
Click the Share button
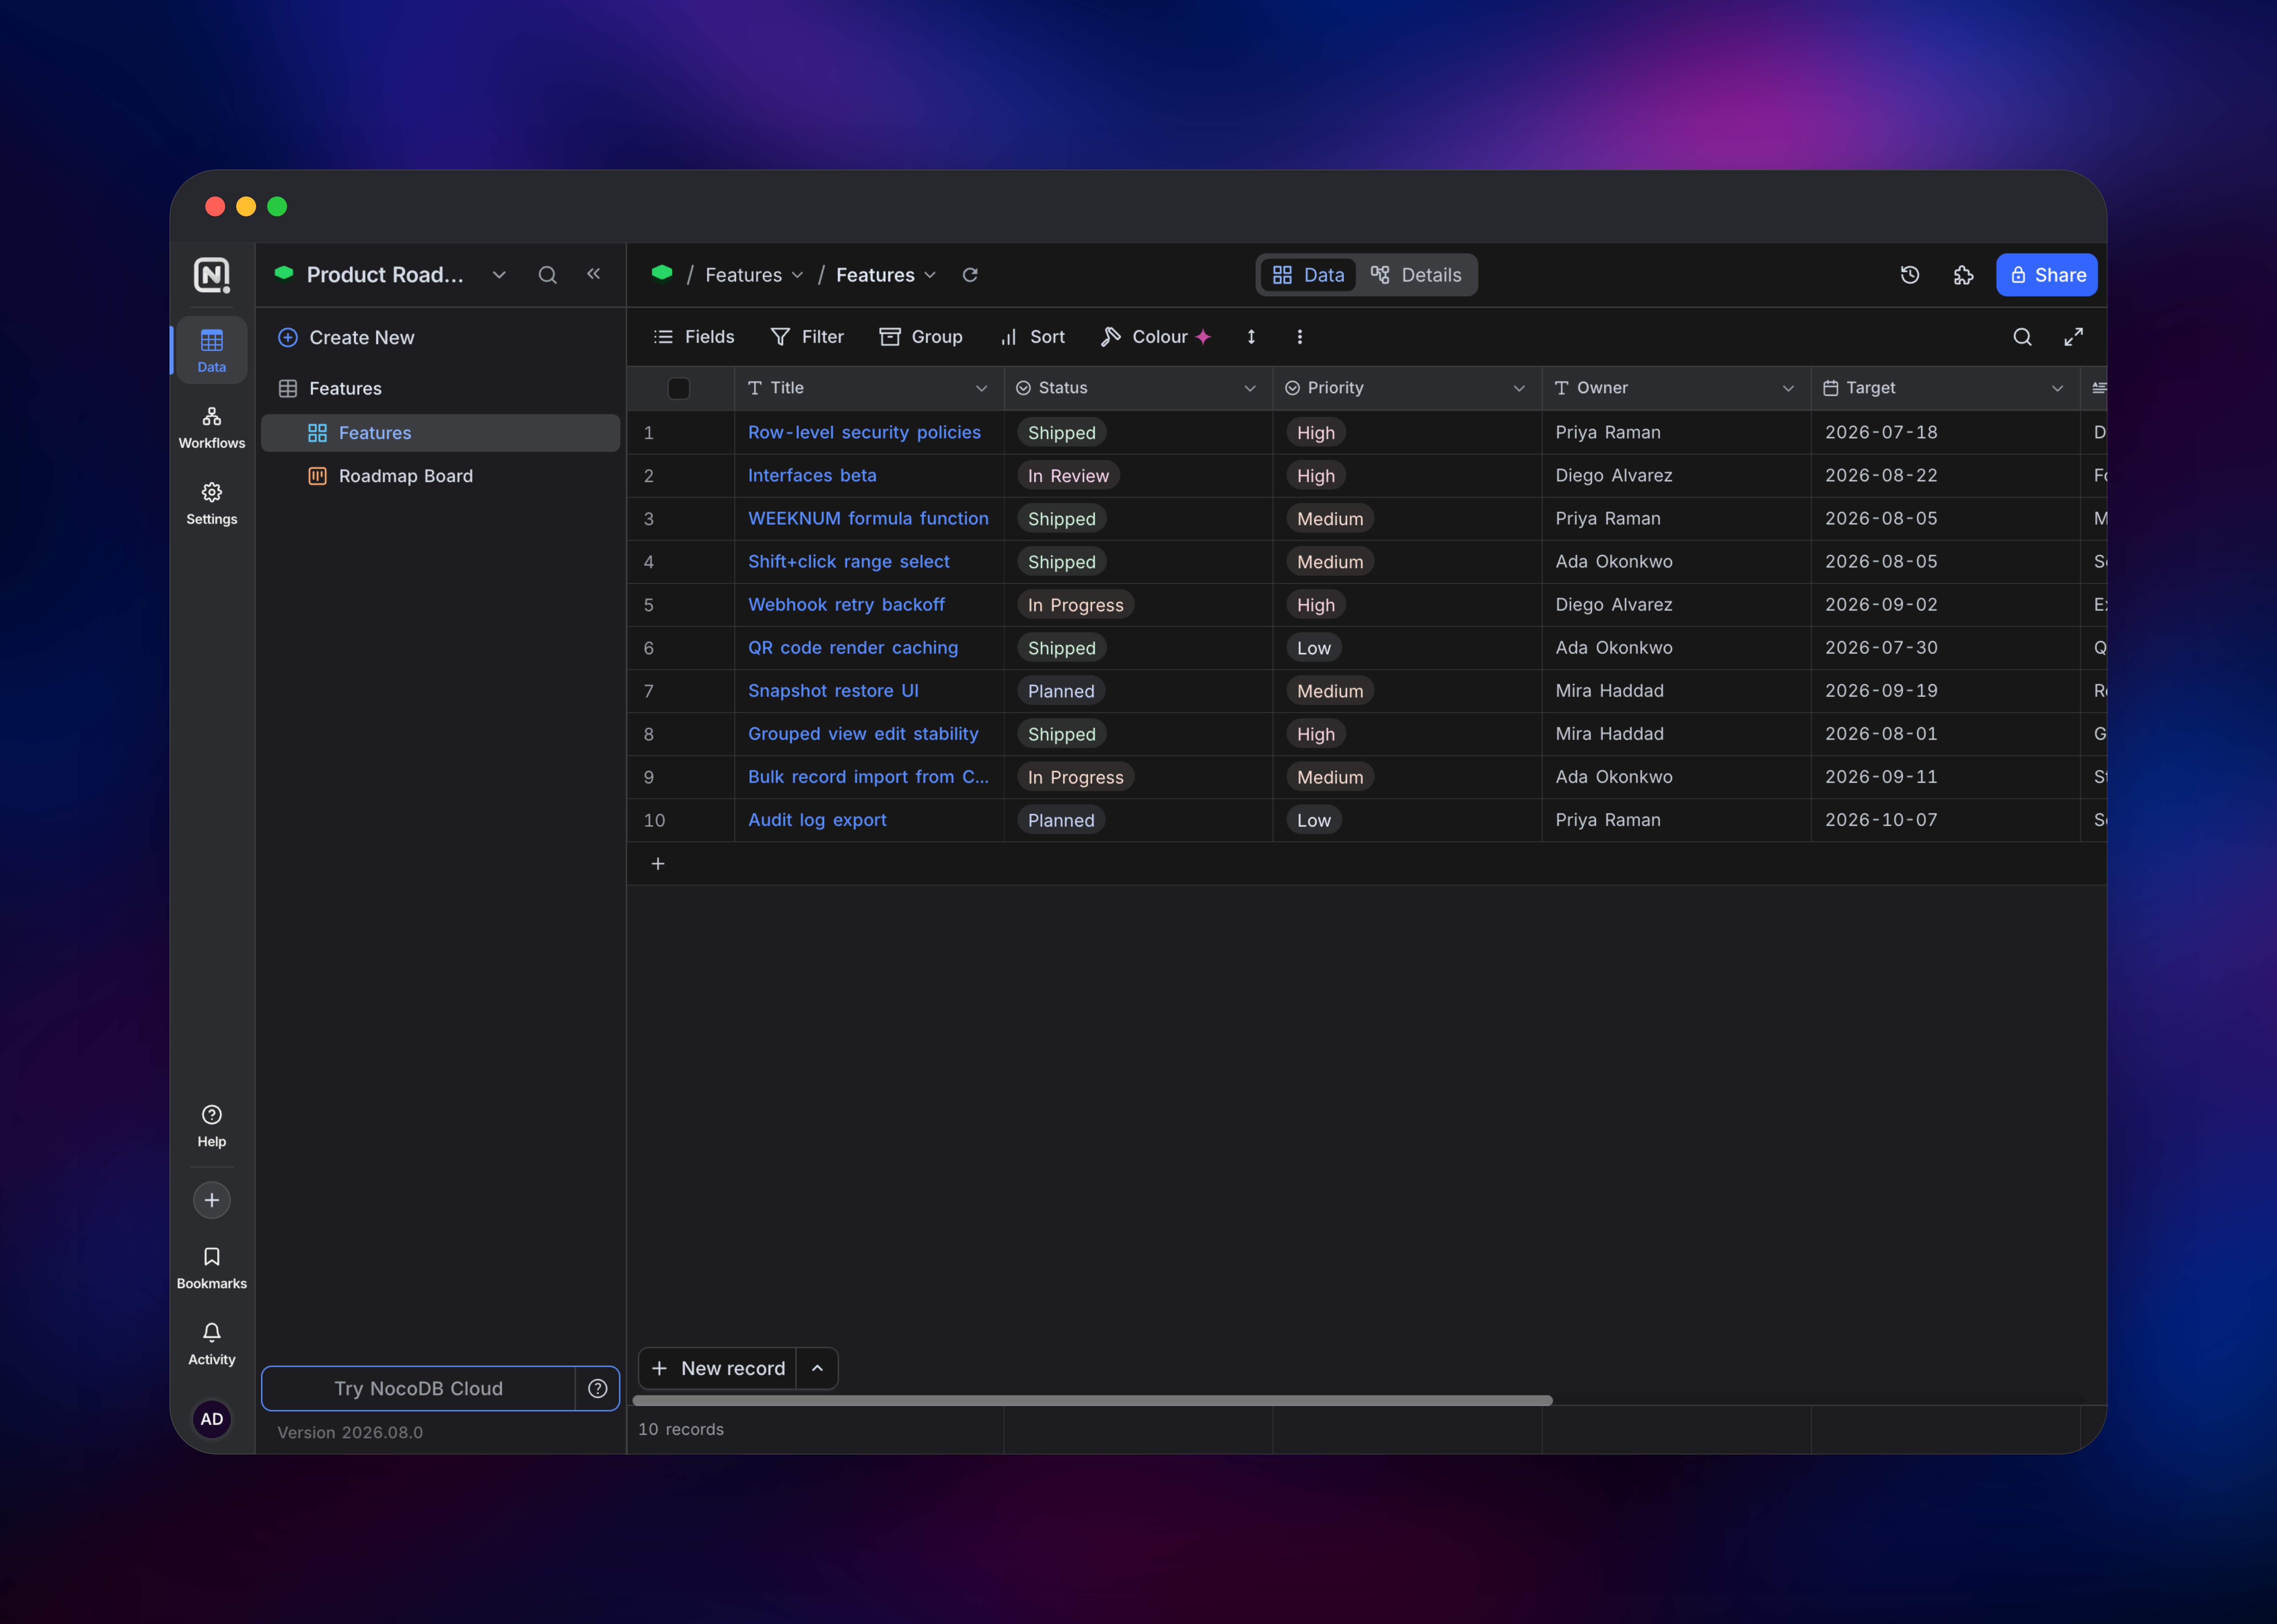pos(2047,275)
